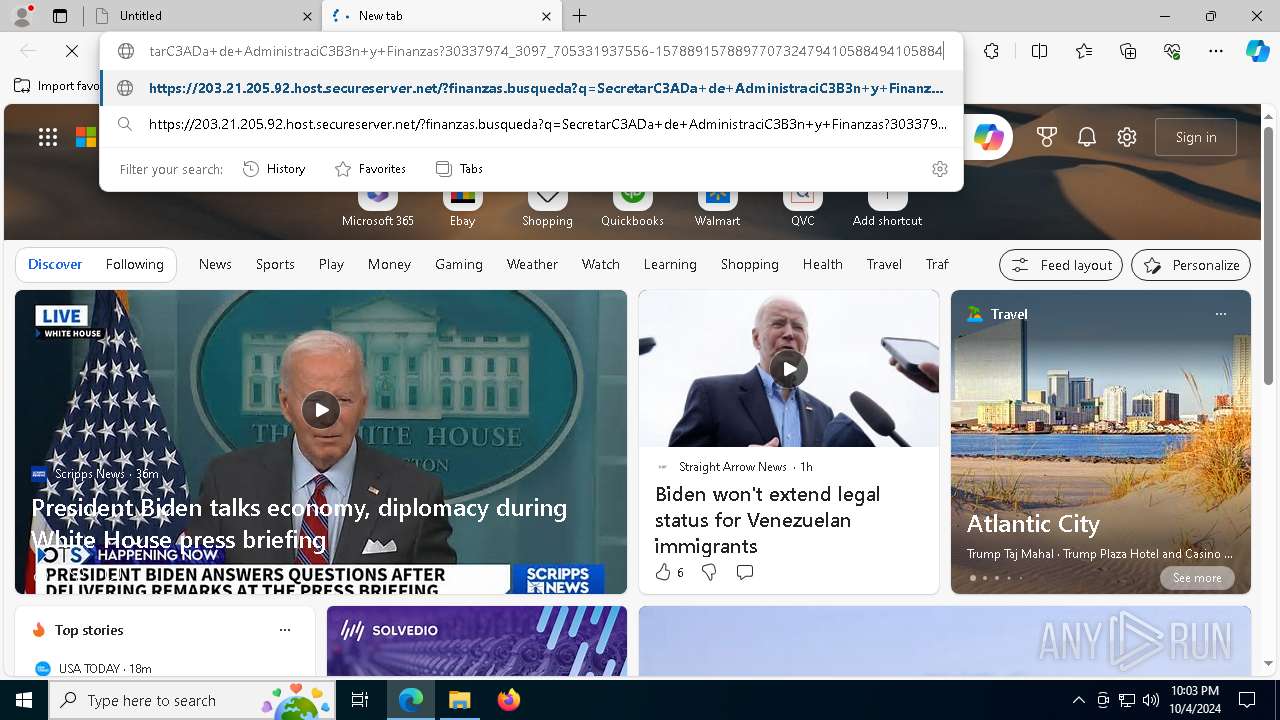Open the tab actions menu icon
Image resolution: width=1280 pixels, height=720 pixels.
pos(59,16)
